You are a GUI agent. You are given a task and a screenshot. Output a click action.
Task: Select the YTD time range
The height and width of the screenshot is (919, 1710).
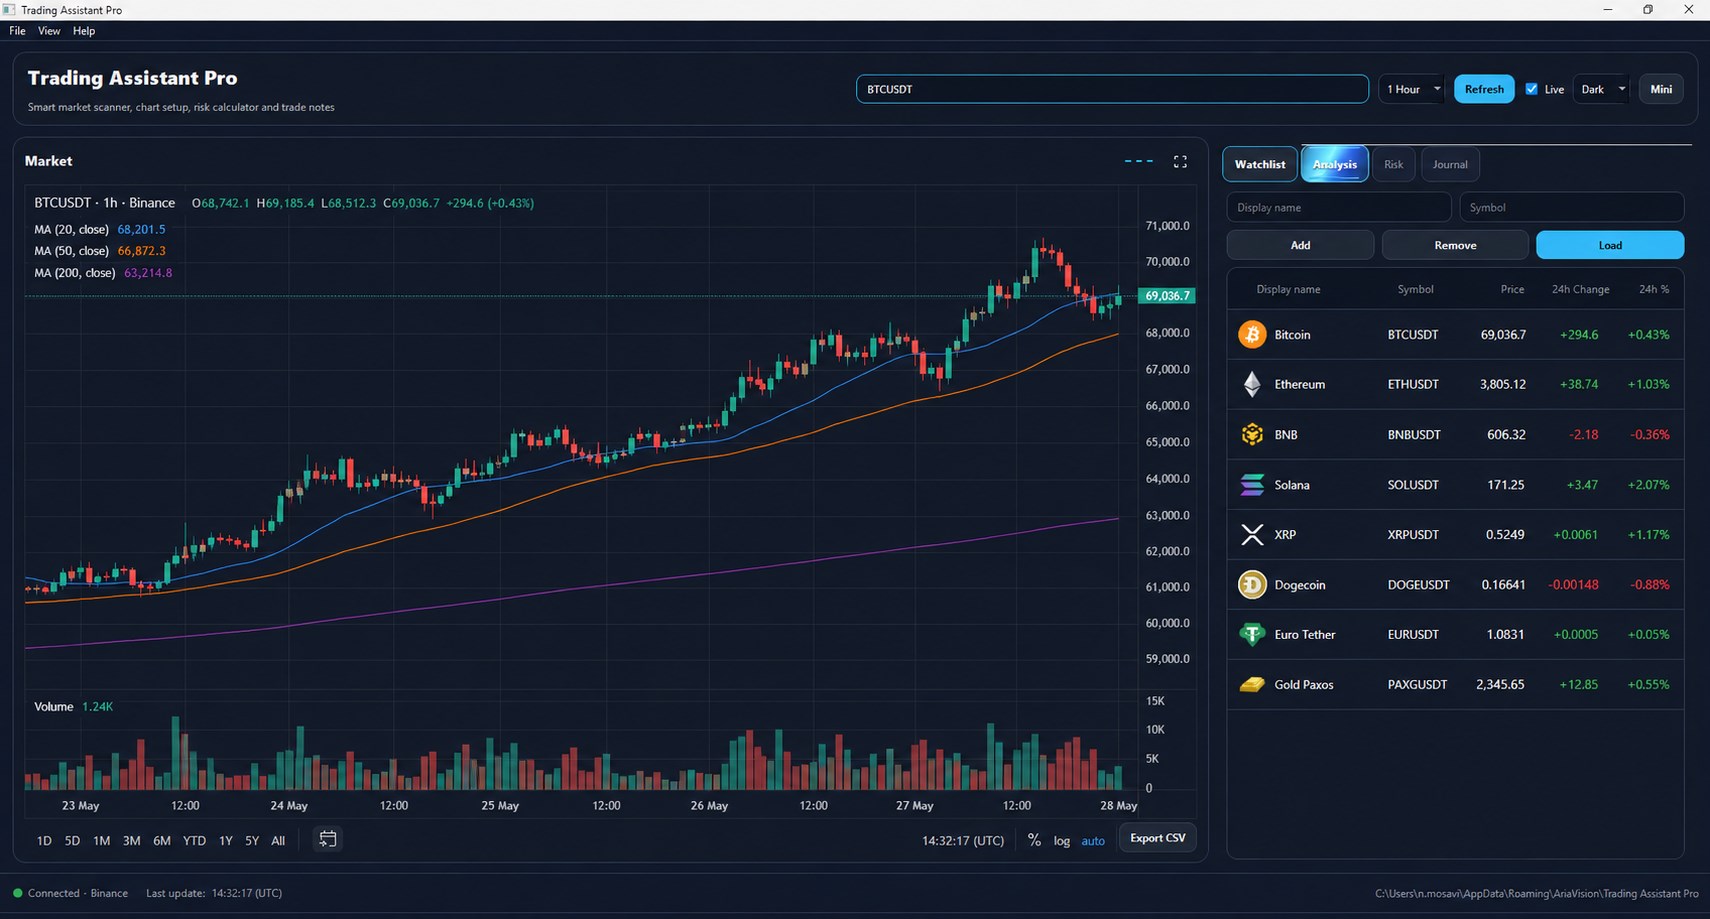click(x=194, y=841)
